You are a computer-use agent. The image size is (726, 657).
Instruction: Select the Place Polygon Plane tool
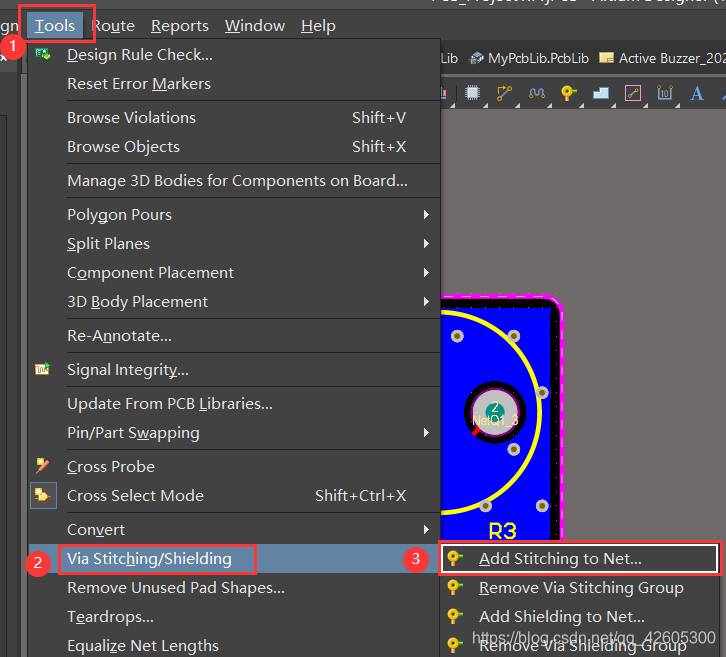[601, 93]
